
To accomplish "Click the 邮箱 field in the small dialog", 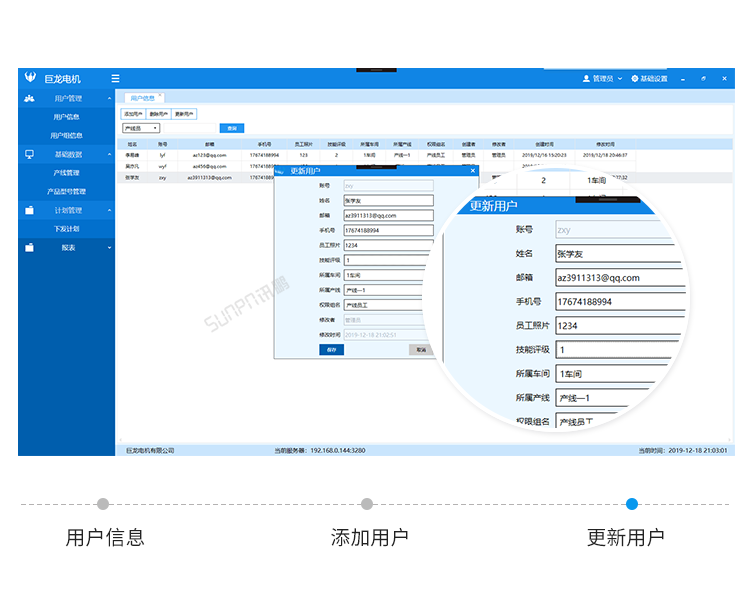I will 388,215.
